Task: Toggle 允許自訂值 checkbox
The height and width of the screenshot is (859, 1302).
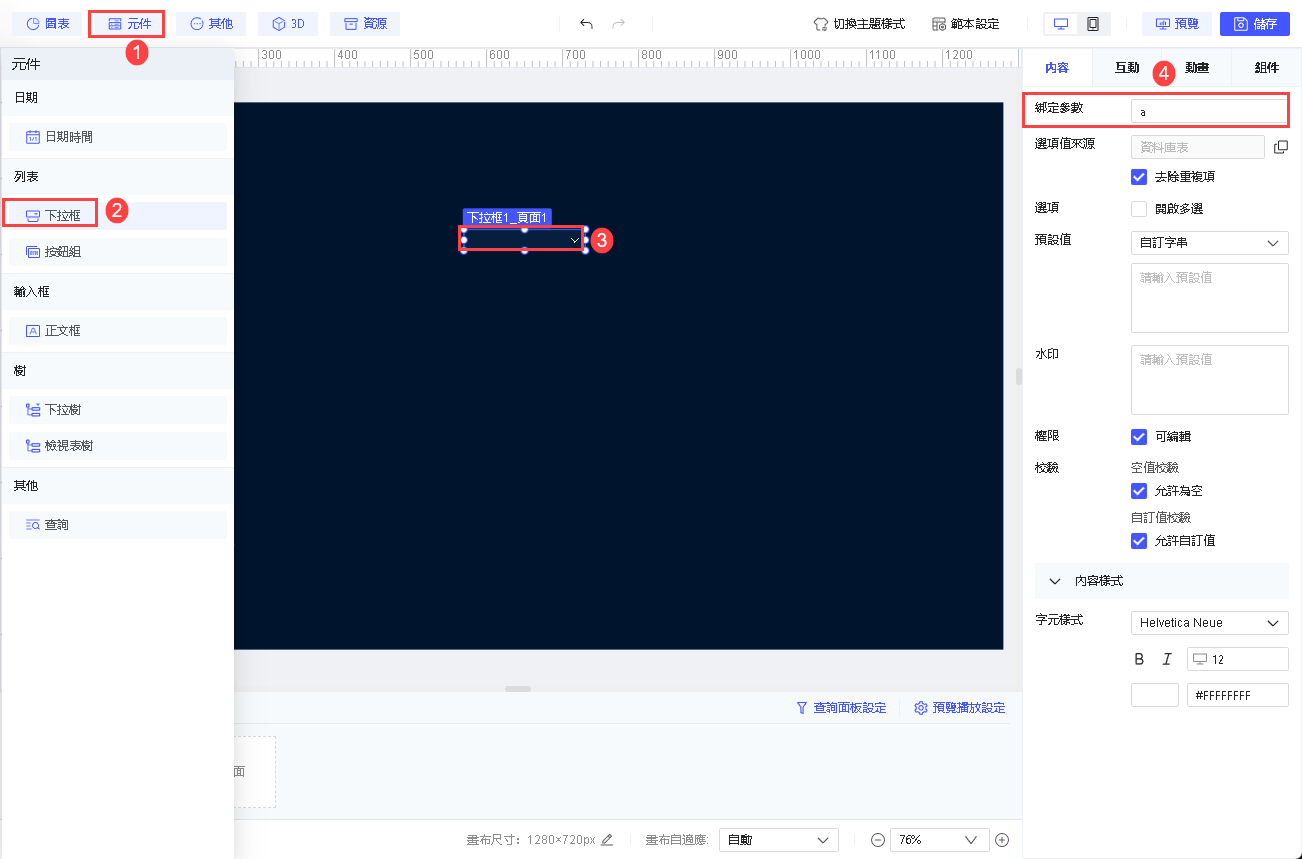Action: point(1138,541)
